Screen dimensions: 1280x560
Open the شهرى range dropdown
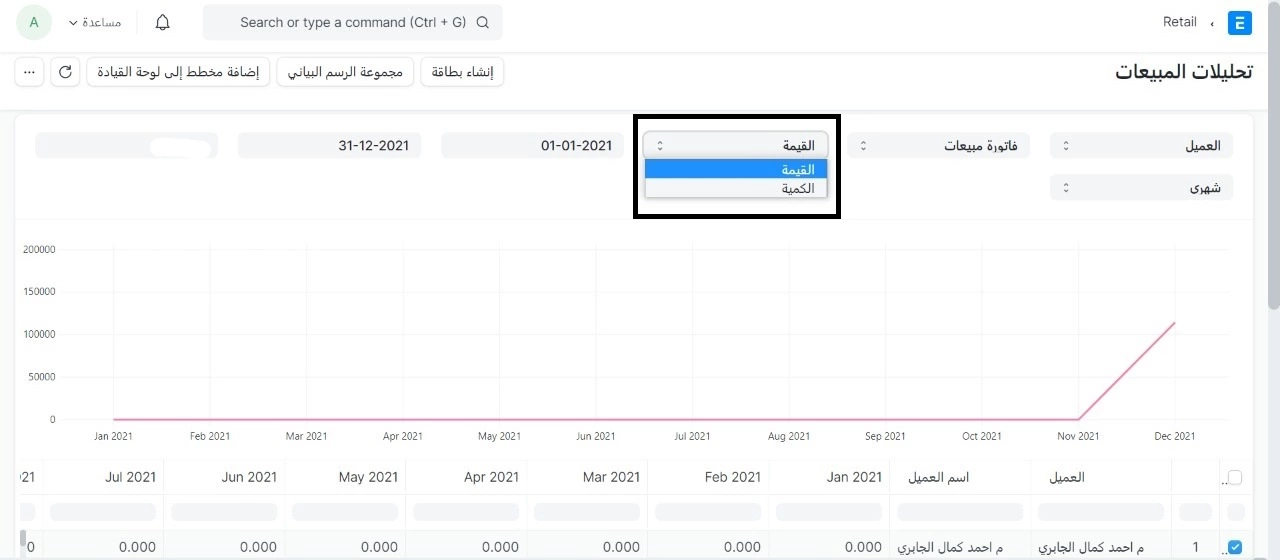click(1142, 187)
